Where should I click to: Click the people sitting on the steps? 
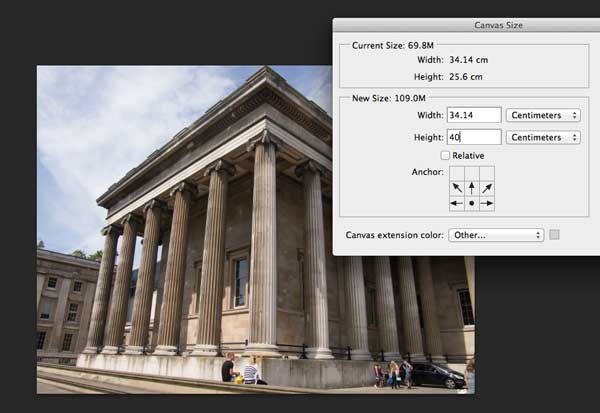pos(240,372)
